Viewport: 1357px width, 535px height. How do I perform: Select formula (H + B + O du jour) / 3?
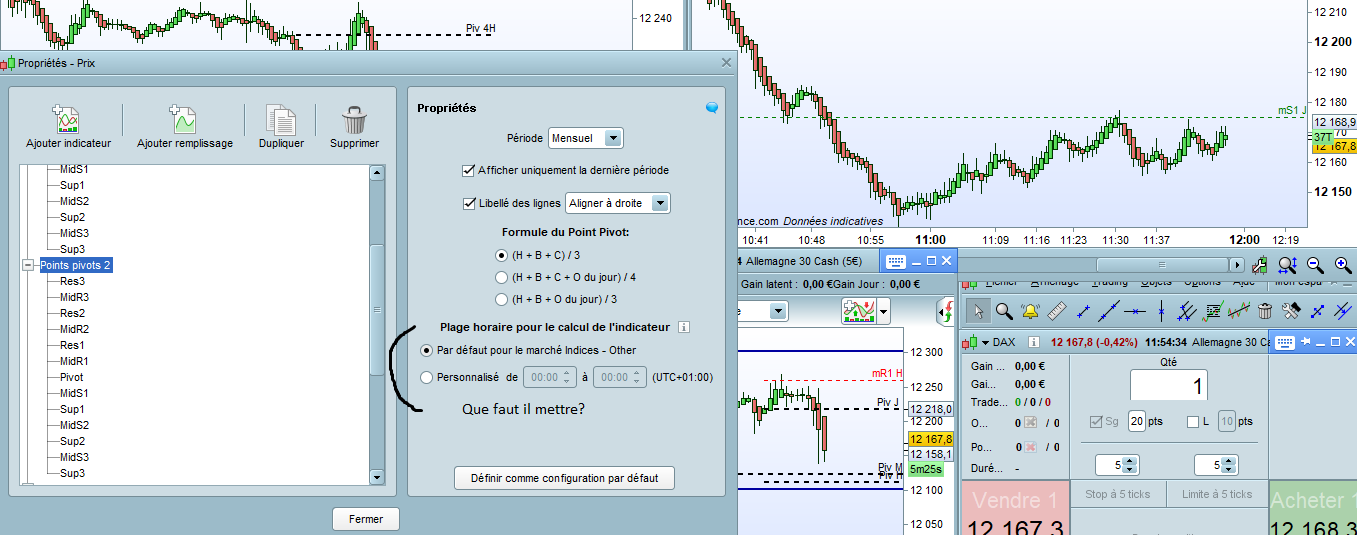pos(502,299)
